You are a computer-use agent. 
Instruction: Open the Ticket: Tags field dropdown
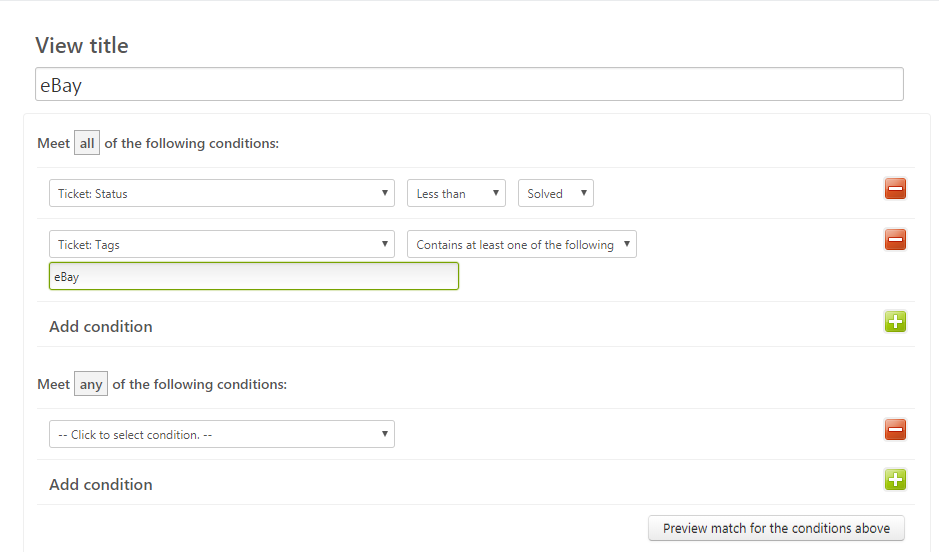[x=222, y=244]
